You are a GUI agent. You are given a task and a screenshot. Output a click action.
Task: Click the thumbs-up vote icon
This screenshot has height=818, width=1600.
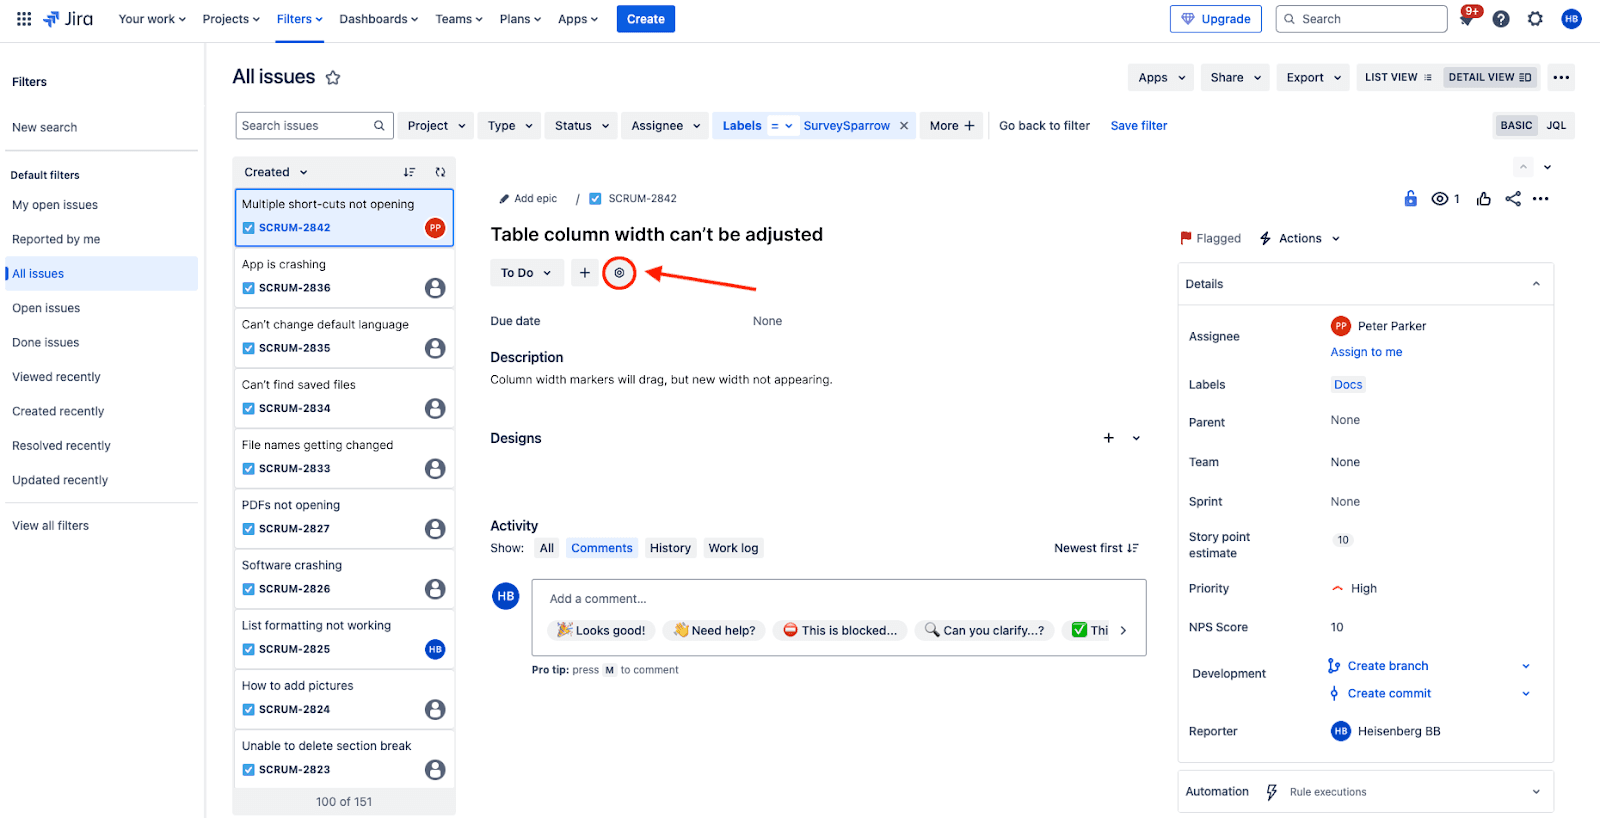pyautogui.click(x=1484, y=199)
